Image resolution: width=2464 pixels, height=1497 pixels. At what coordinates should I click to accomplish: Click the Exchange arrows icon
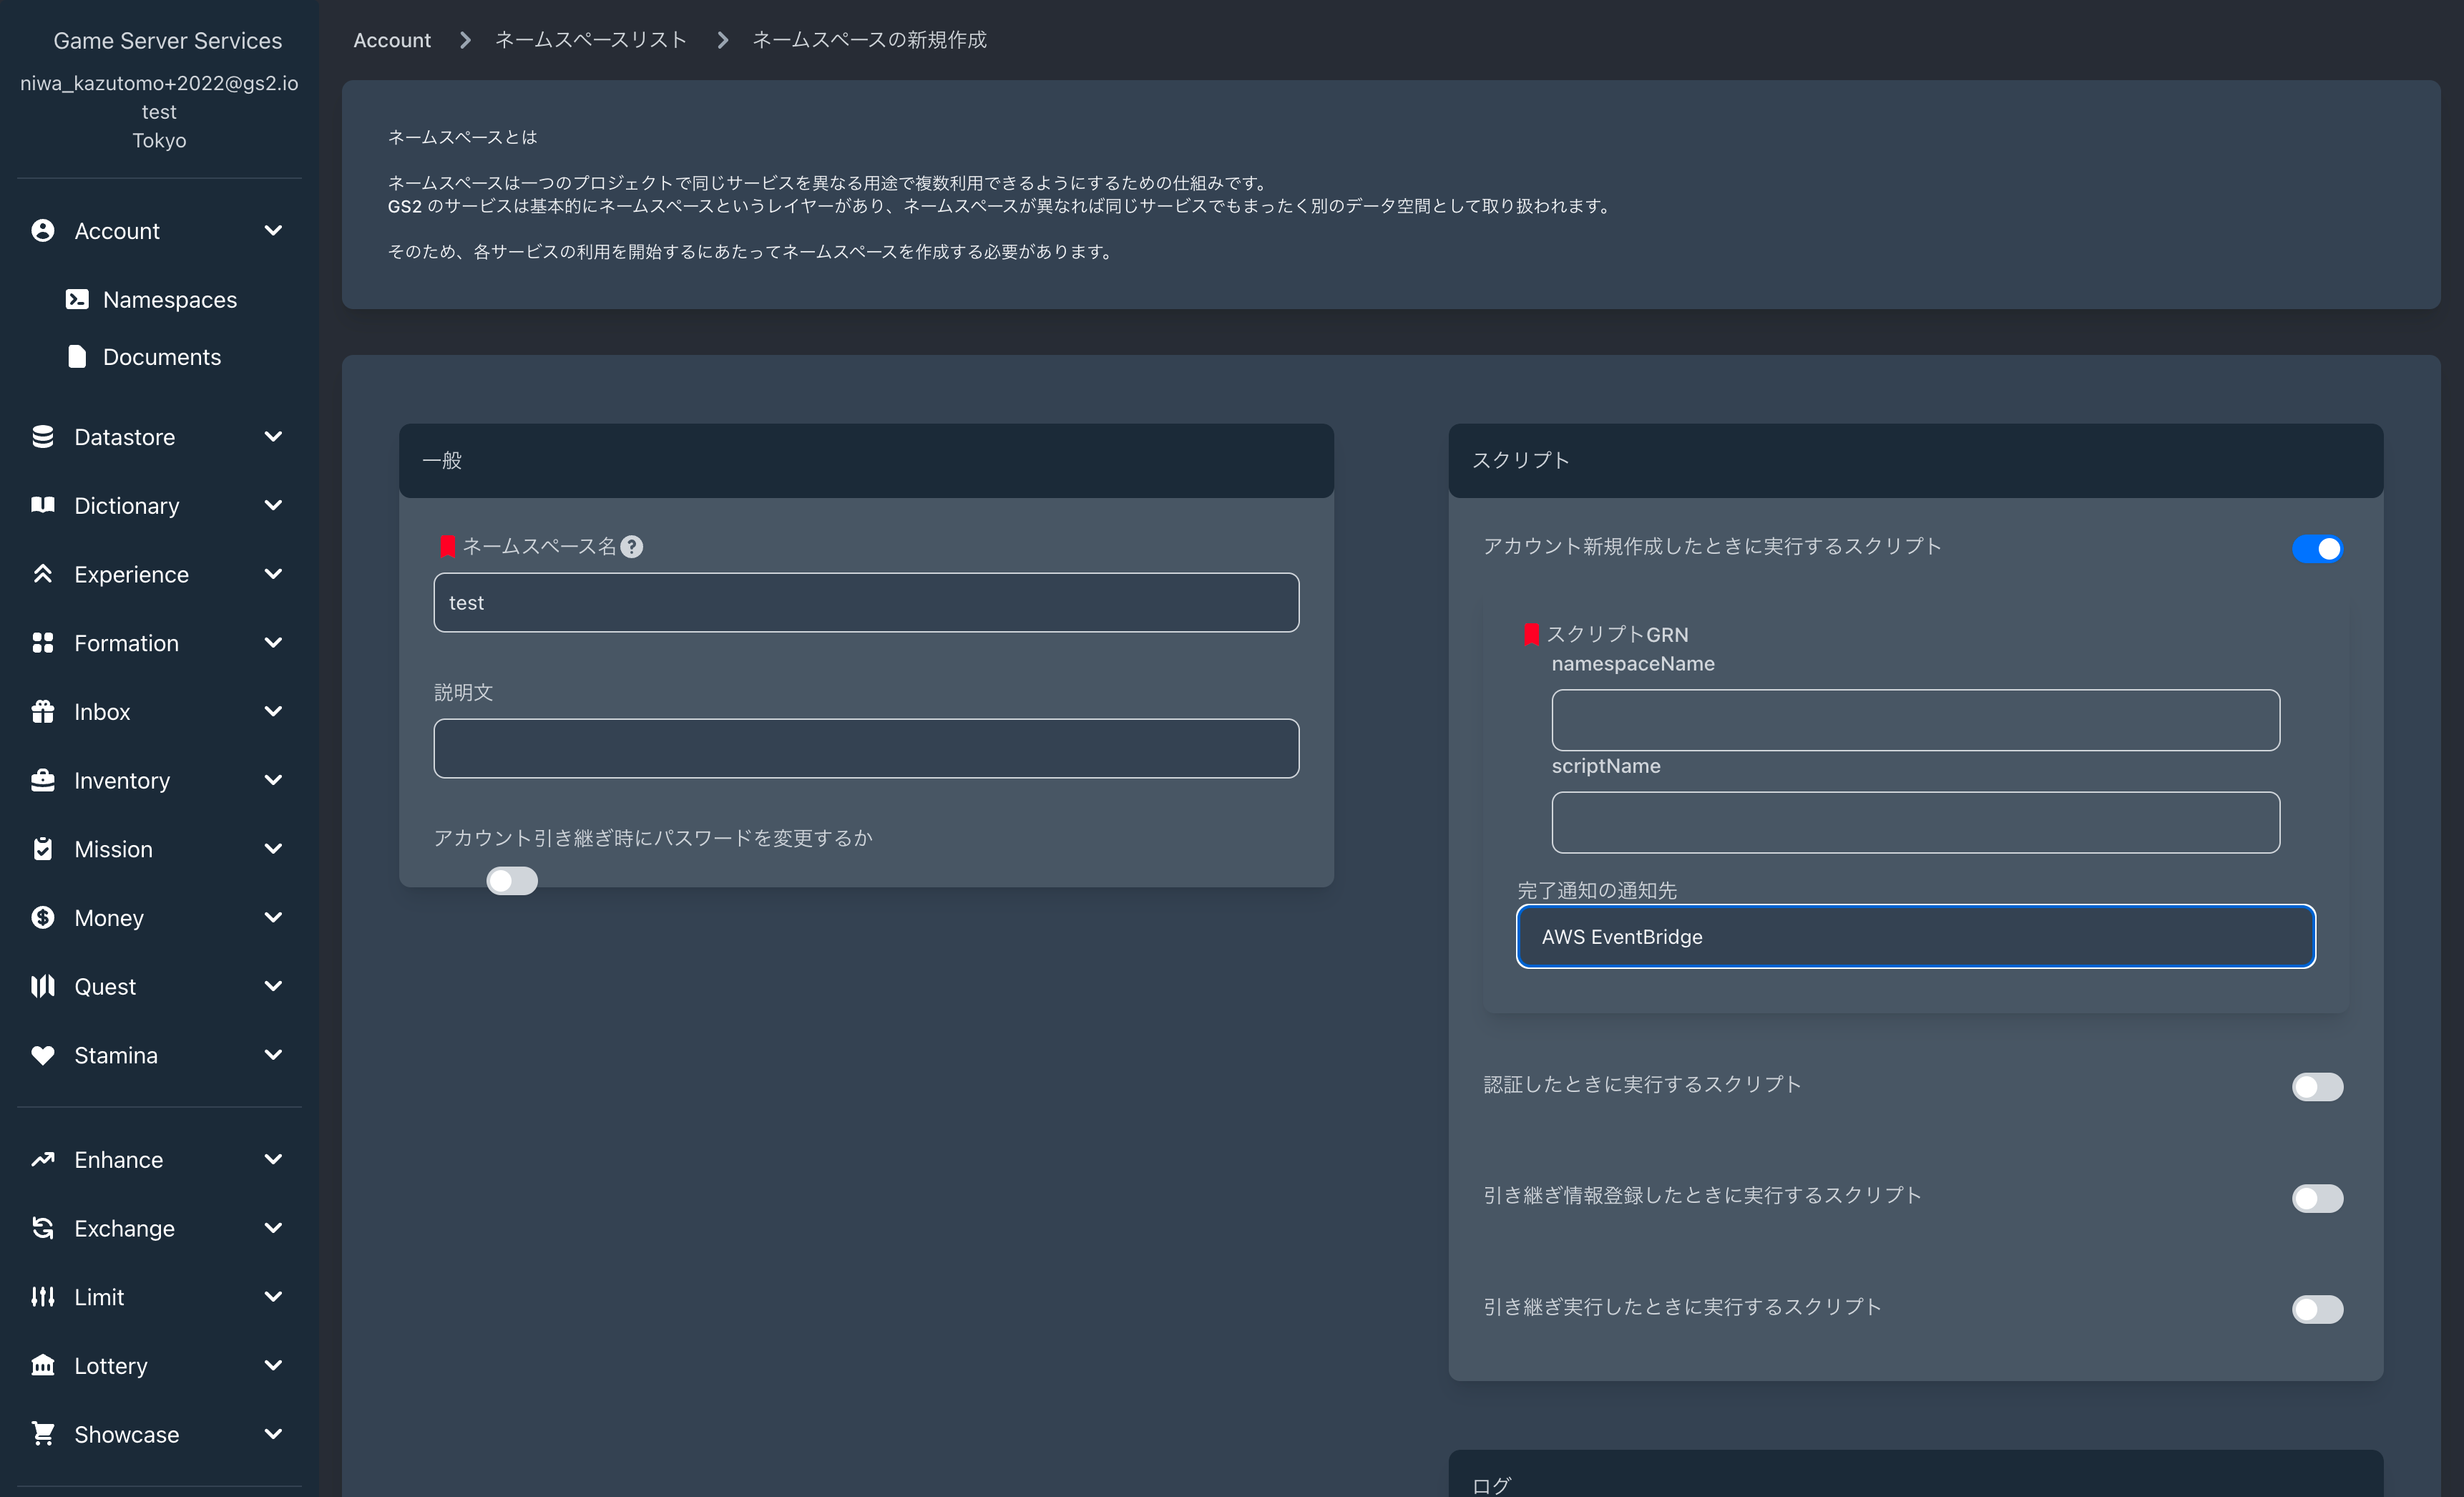click(x=43, y=1228)
